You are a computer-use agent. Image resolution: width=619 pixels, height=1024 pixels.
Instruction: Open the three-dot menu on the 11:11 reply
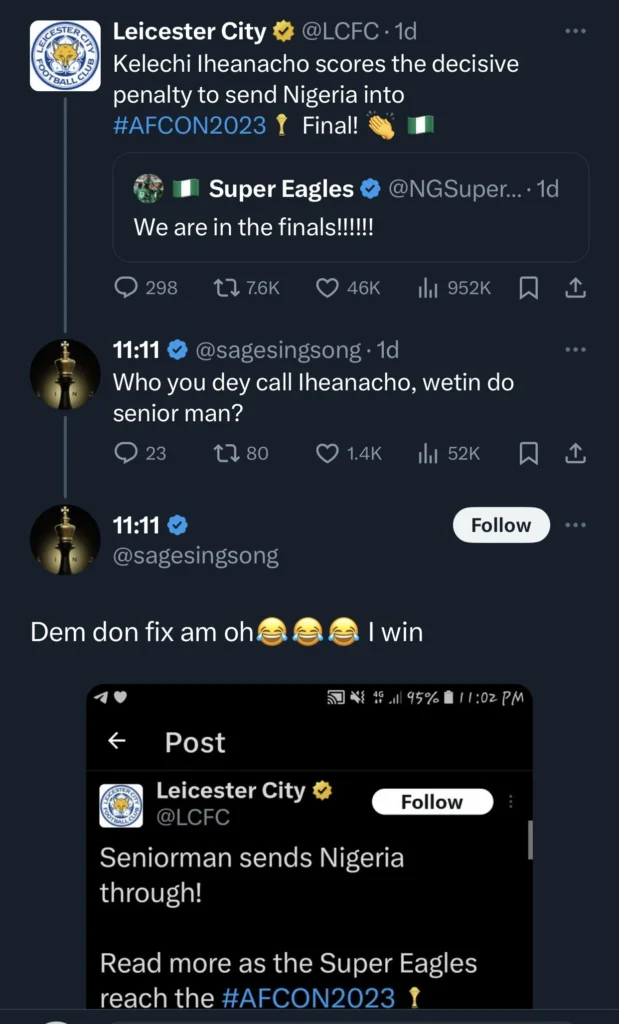coord(576,349)
